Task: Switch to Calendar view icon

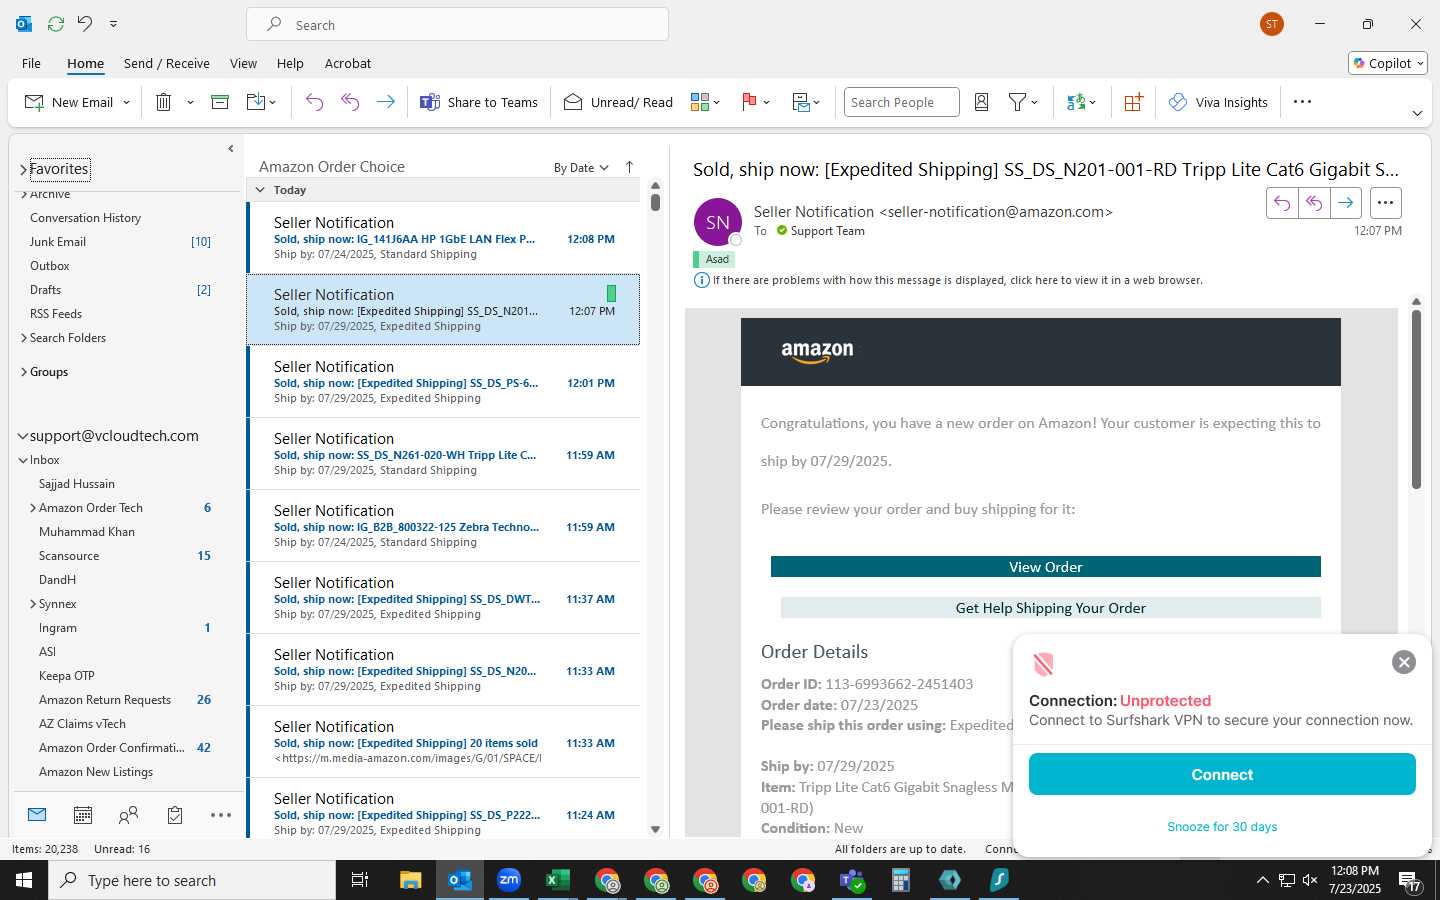Action: tap(83, 815)
